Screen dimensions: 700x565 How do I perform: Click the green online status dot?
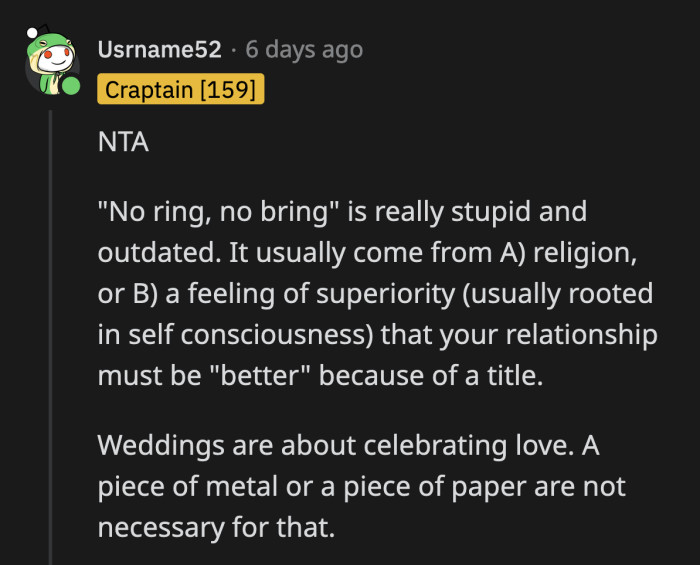70,86
